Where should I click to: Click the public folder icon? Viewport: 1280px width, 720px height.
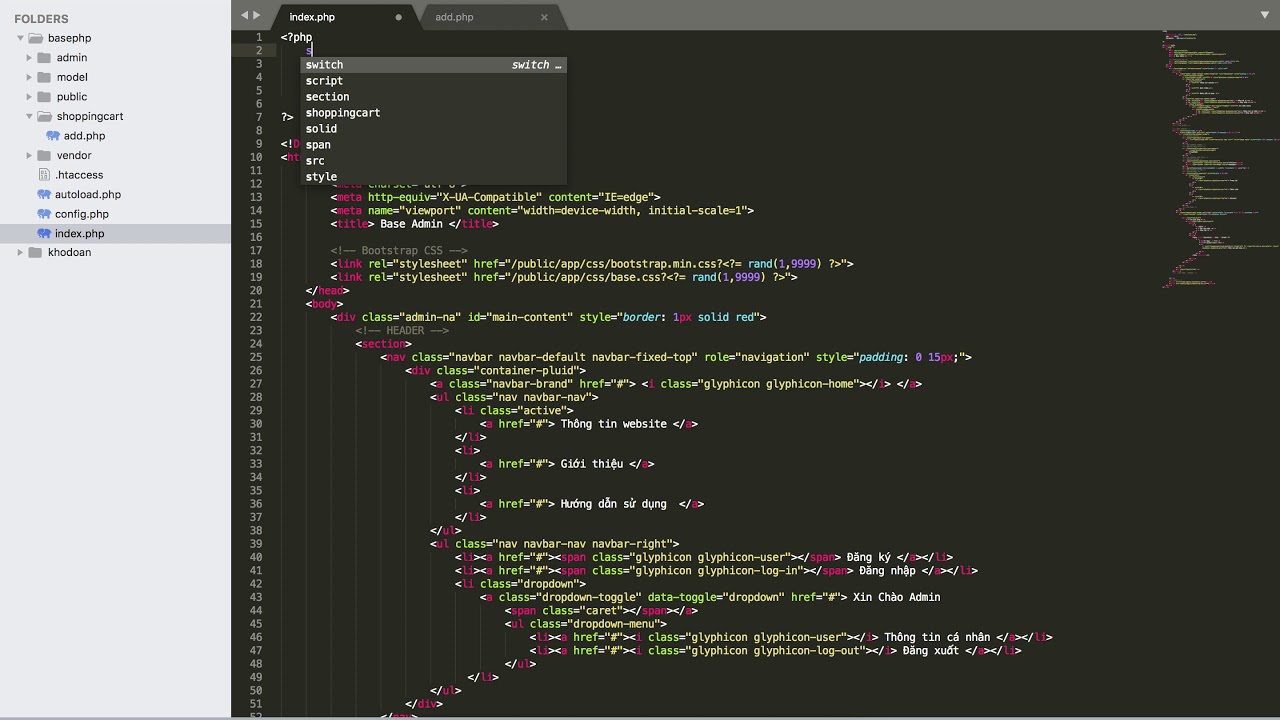pos(44,97)
